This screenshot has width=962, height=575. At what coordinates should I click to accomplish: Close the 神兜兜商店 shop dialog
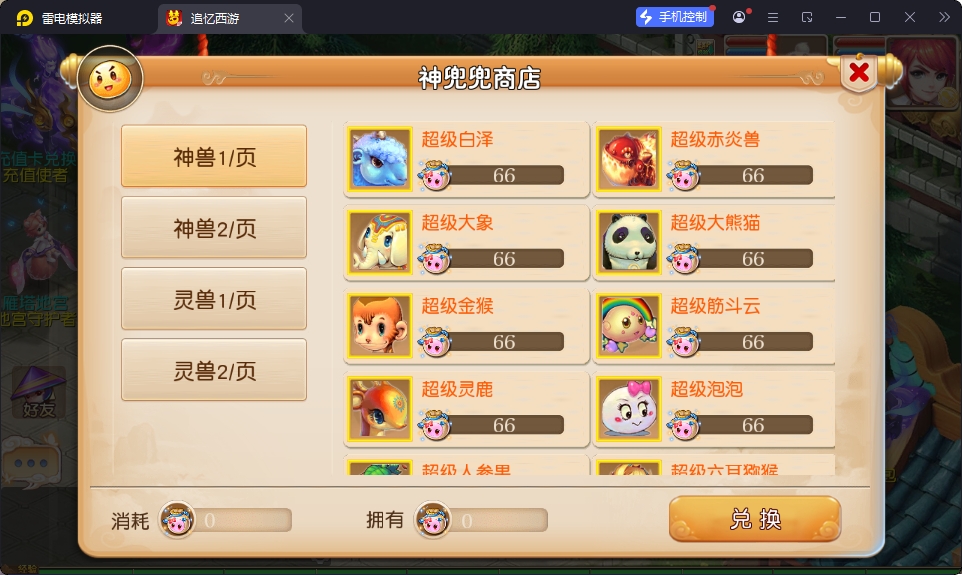[x=859, y=72]
